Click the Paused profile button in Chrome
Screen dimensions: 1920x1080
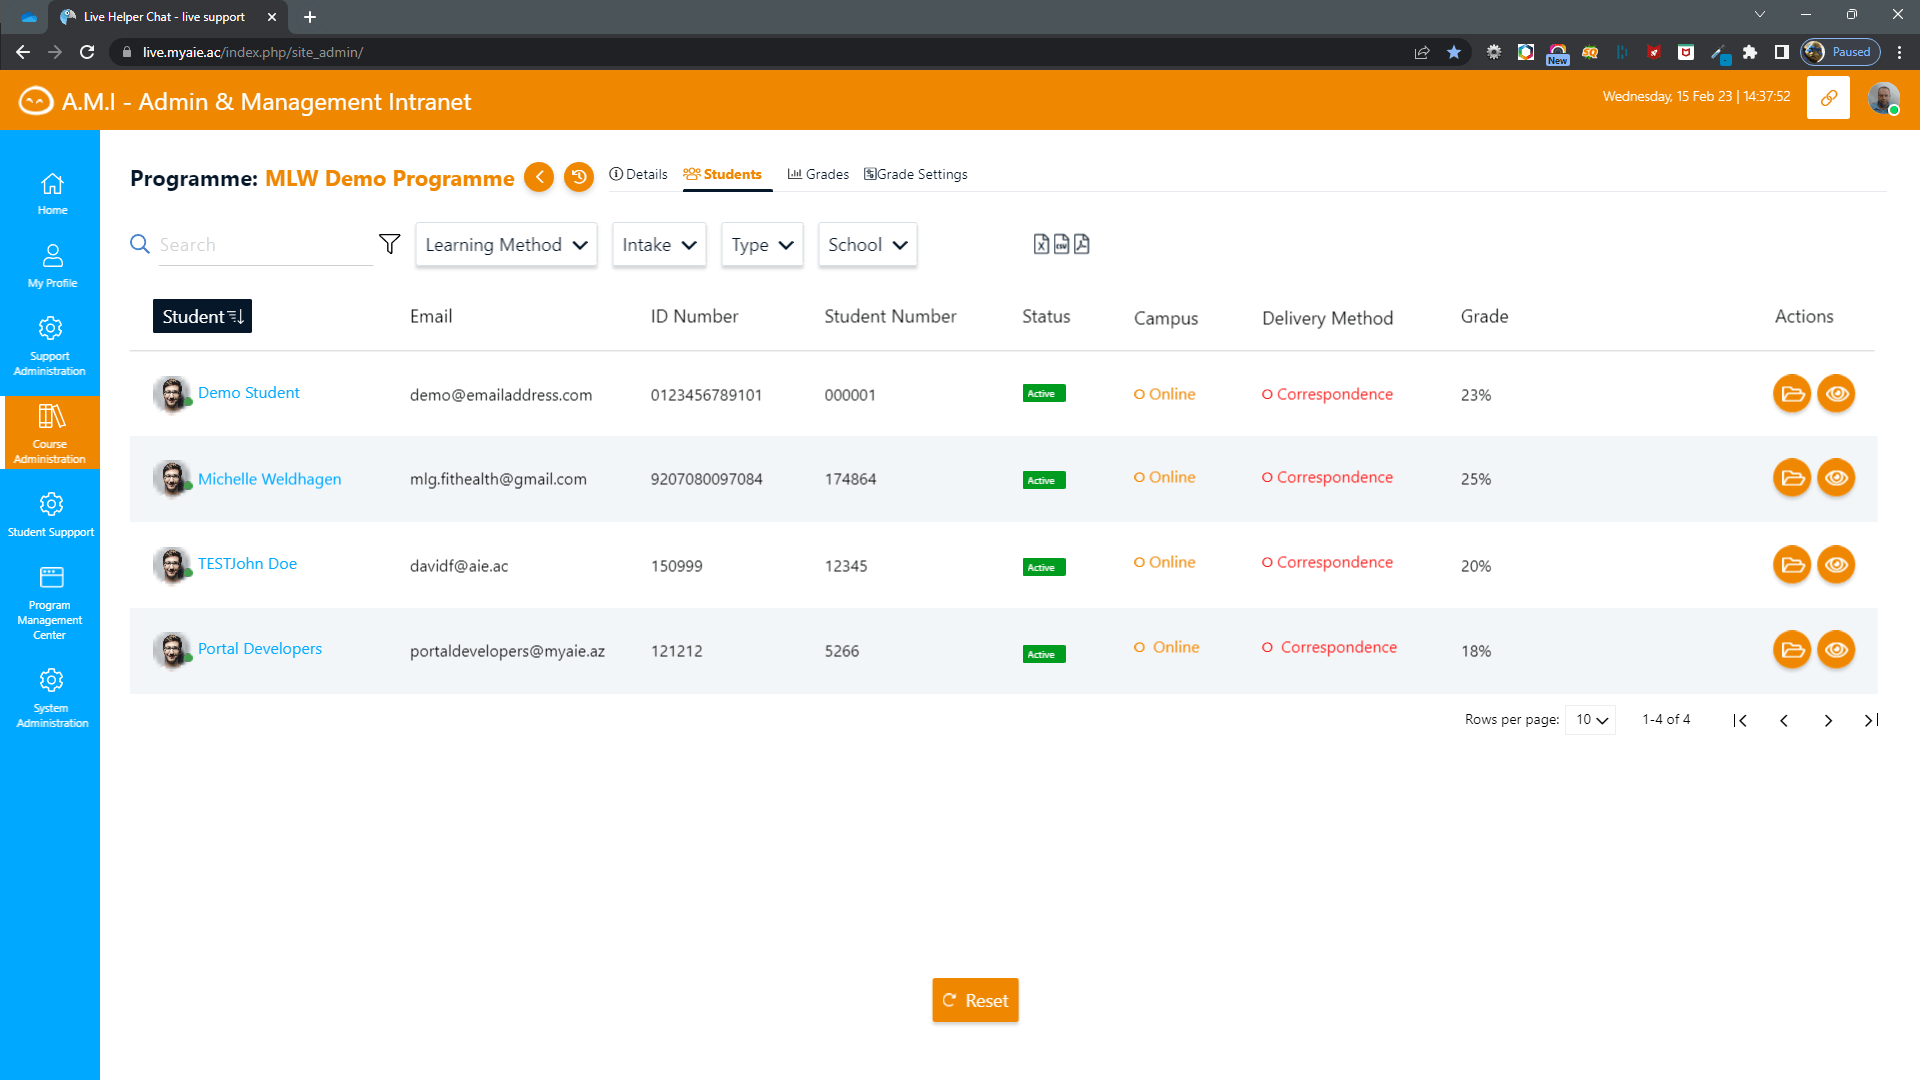coord(1841,52)
